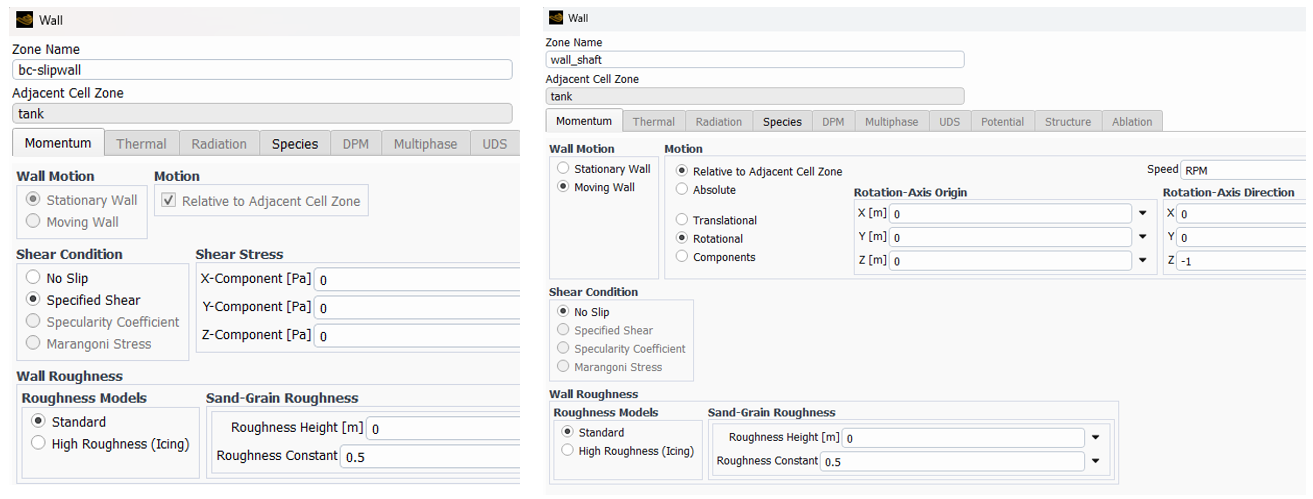Click the Wall dialog icon in right panel
The width and height of the screenshot is (1313, 499).
coord(556,18)
